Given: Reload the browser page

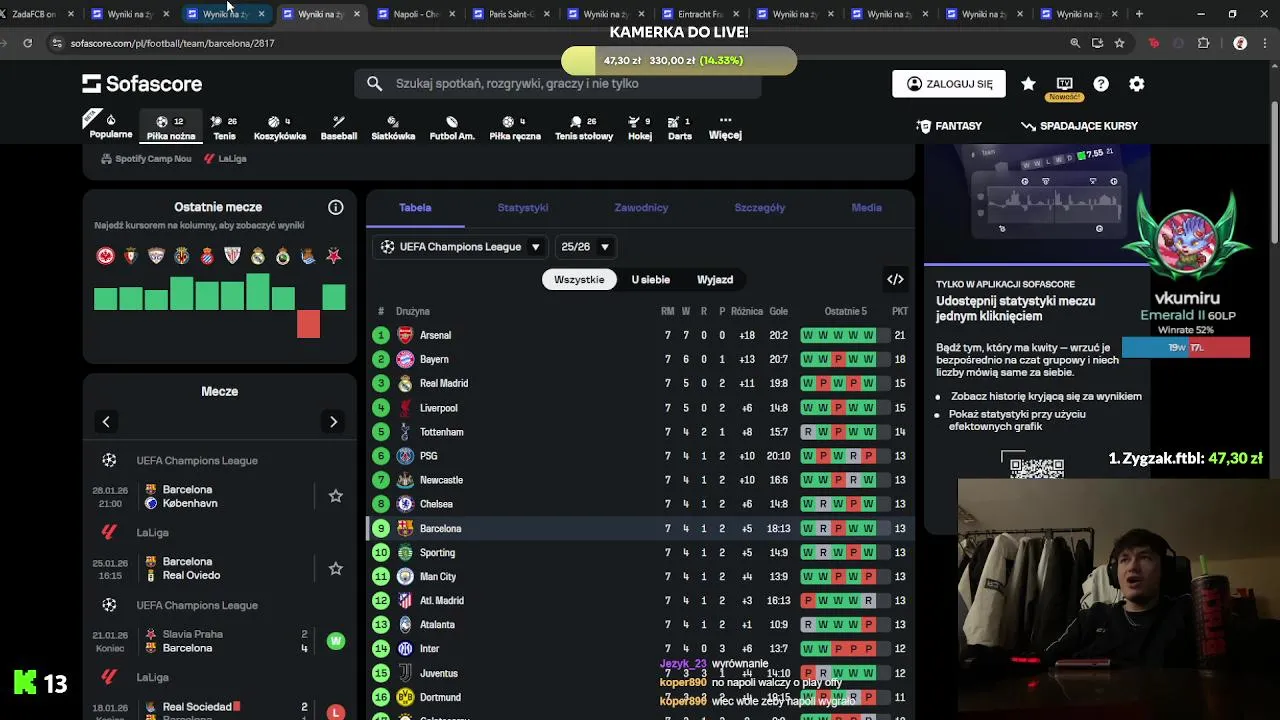Looking at the screenshot, I should tap(27, 43).
